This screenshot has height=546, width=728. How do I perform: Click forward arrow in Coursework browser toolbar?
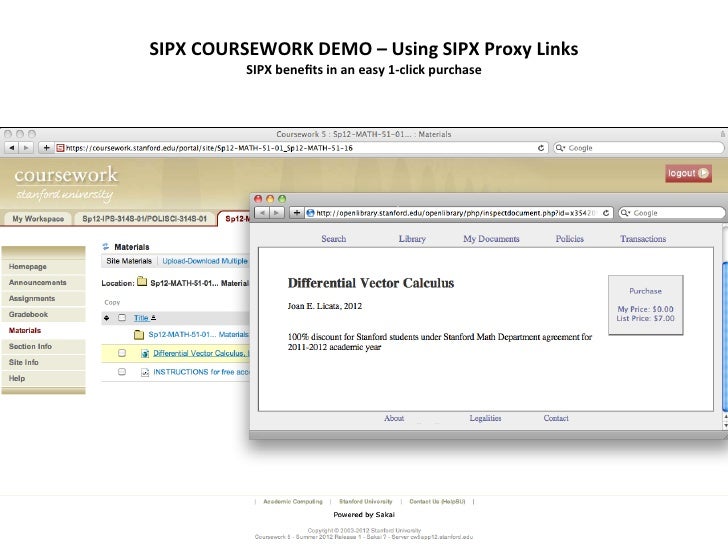[26, 148]
